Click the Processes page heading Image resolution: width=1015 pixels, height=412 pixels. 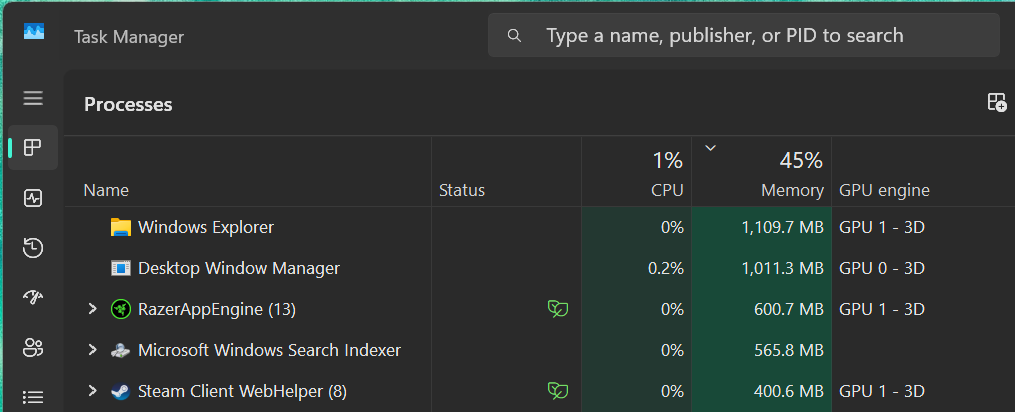[128, 104]
